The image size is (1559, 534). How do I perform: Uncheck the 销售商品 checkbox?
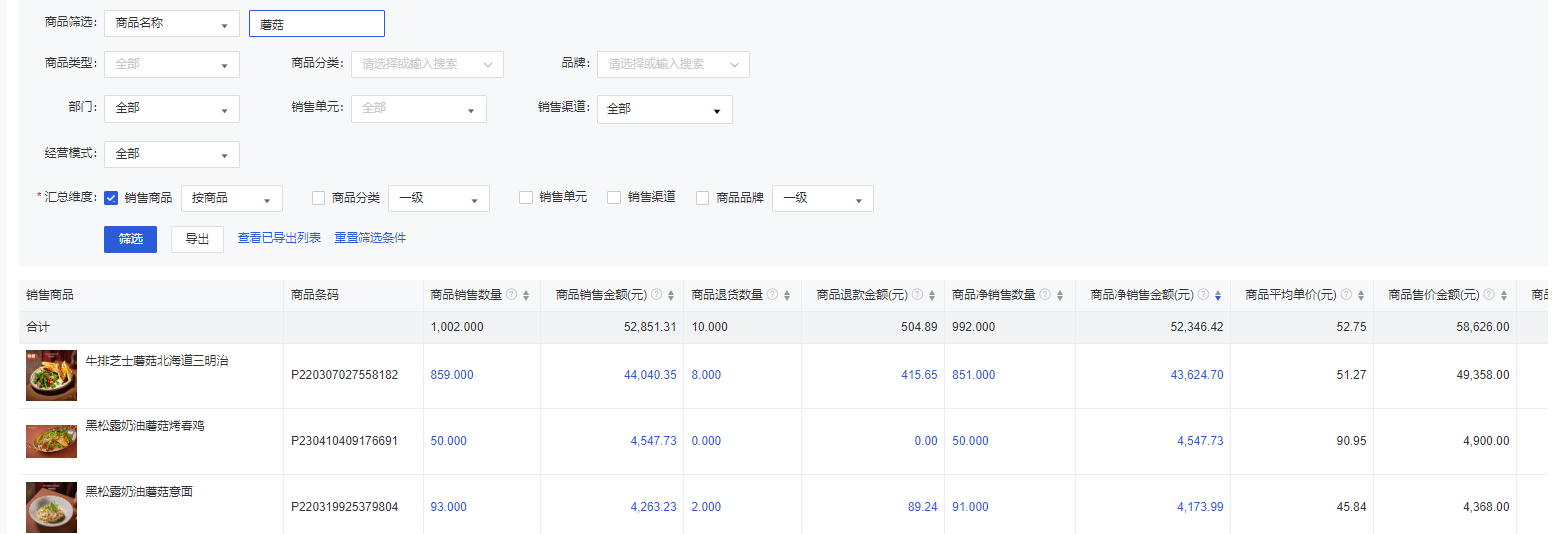(111, 198)
